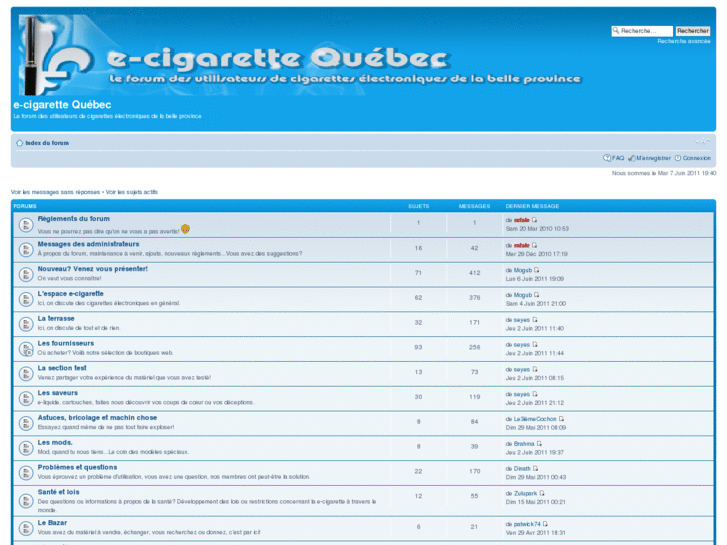The height and width of the screenshot is (545, 727).
Task: Open the Les mods. forum
Action: click(x=55, y=442)
